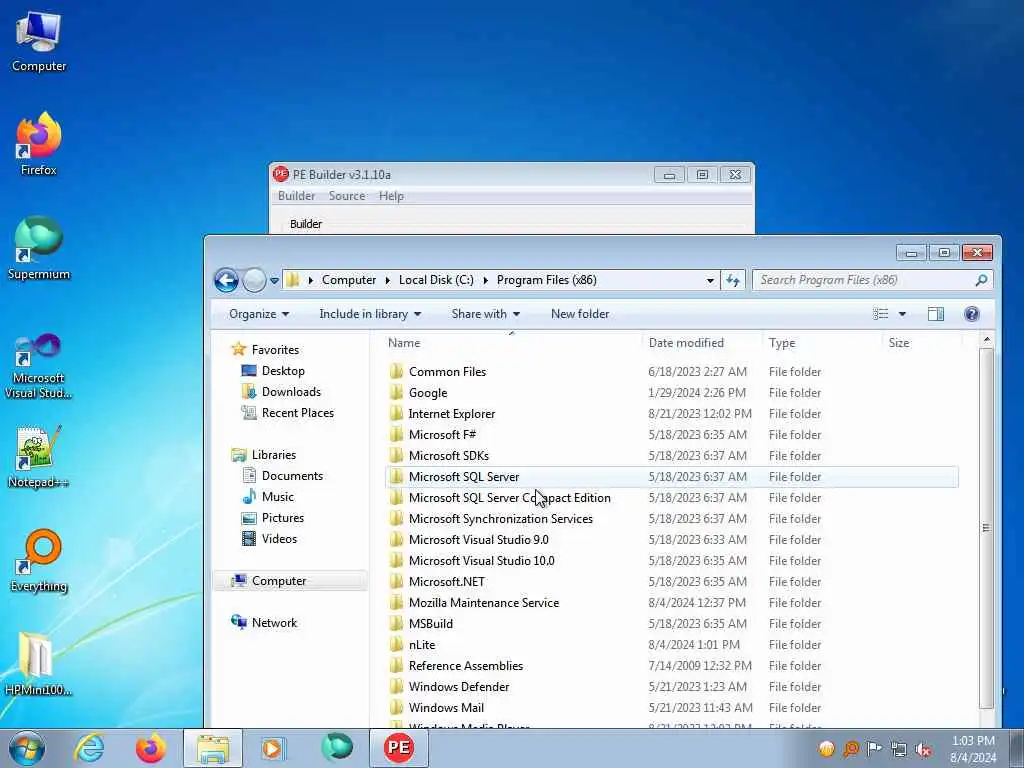Navigate to Local Disk (C:) breadcrumb
Screen dimensions: 1024x768
point(436,280)
